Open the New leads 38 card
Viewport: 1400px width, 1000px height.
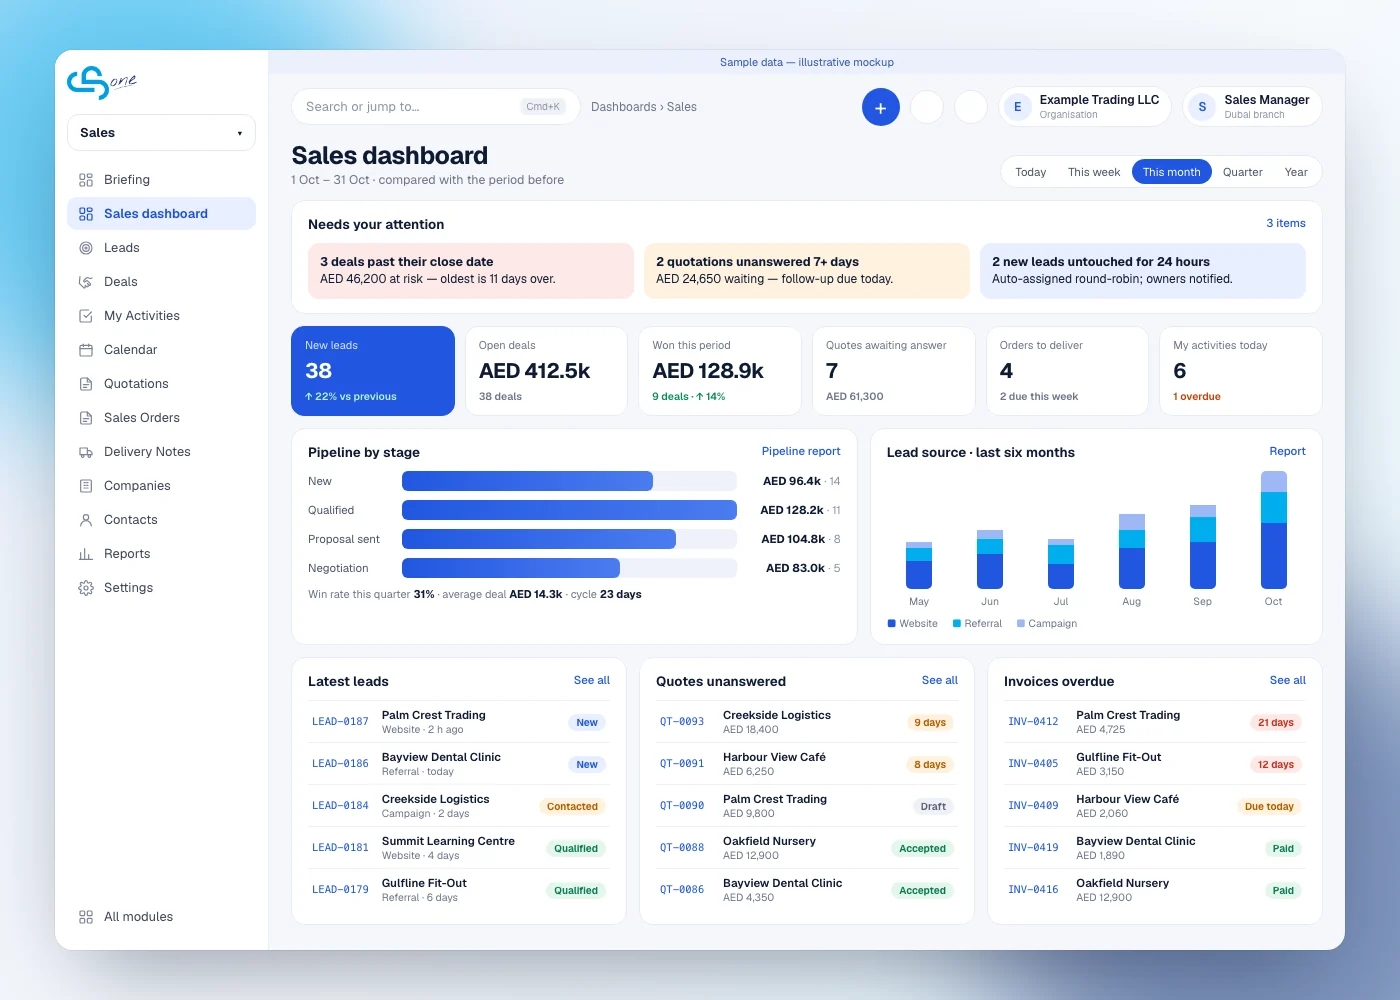[x=373, y=371]
